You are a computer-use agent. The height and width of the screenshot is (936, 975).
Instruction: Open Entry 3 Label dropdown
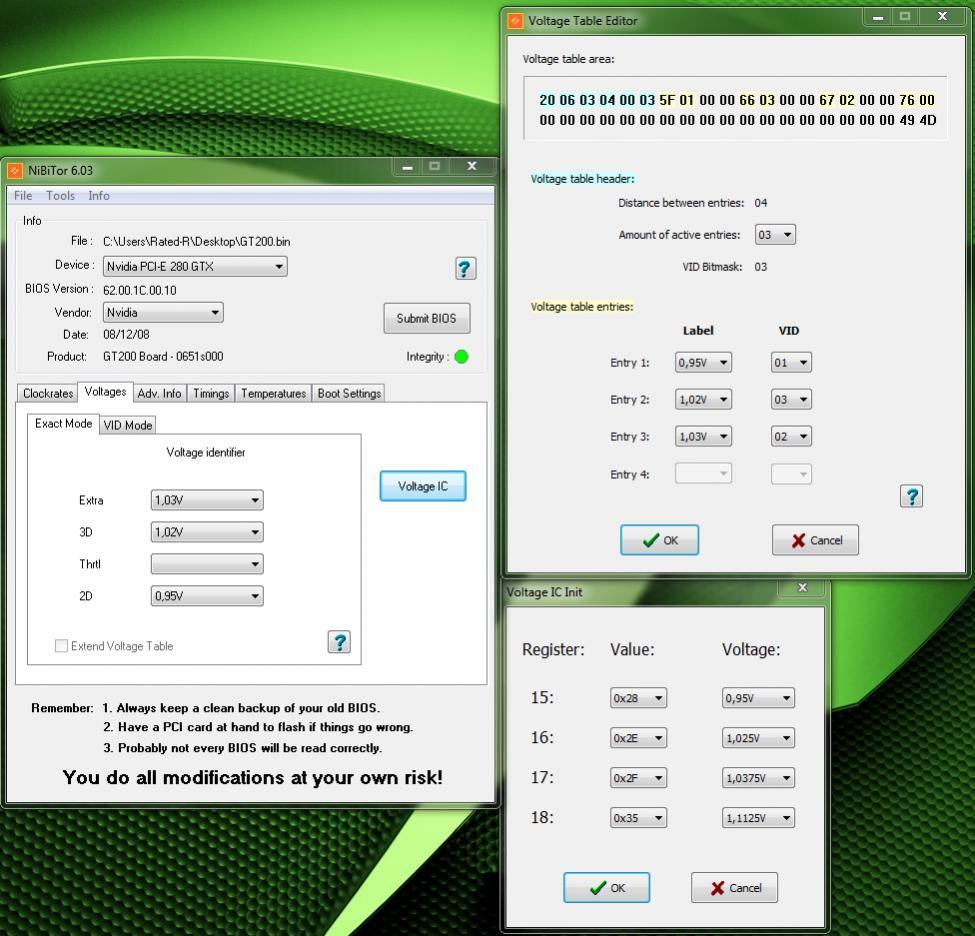(x=703, y=437)
